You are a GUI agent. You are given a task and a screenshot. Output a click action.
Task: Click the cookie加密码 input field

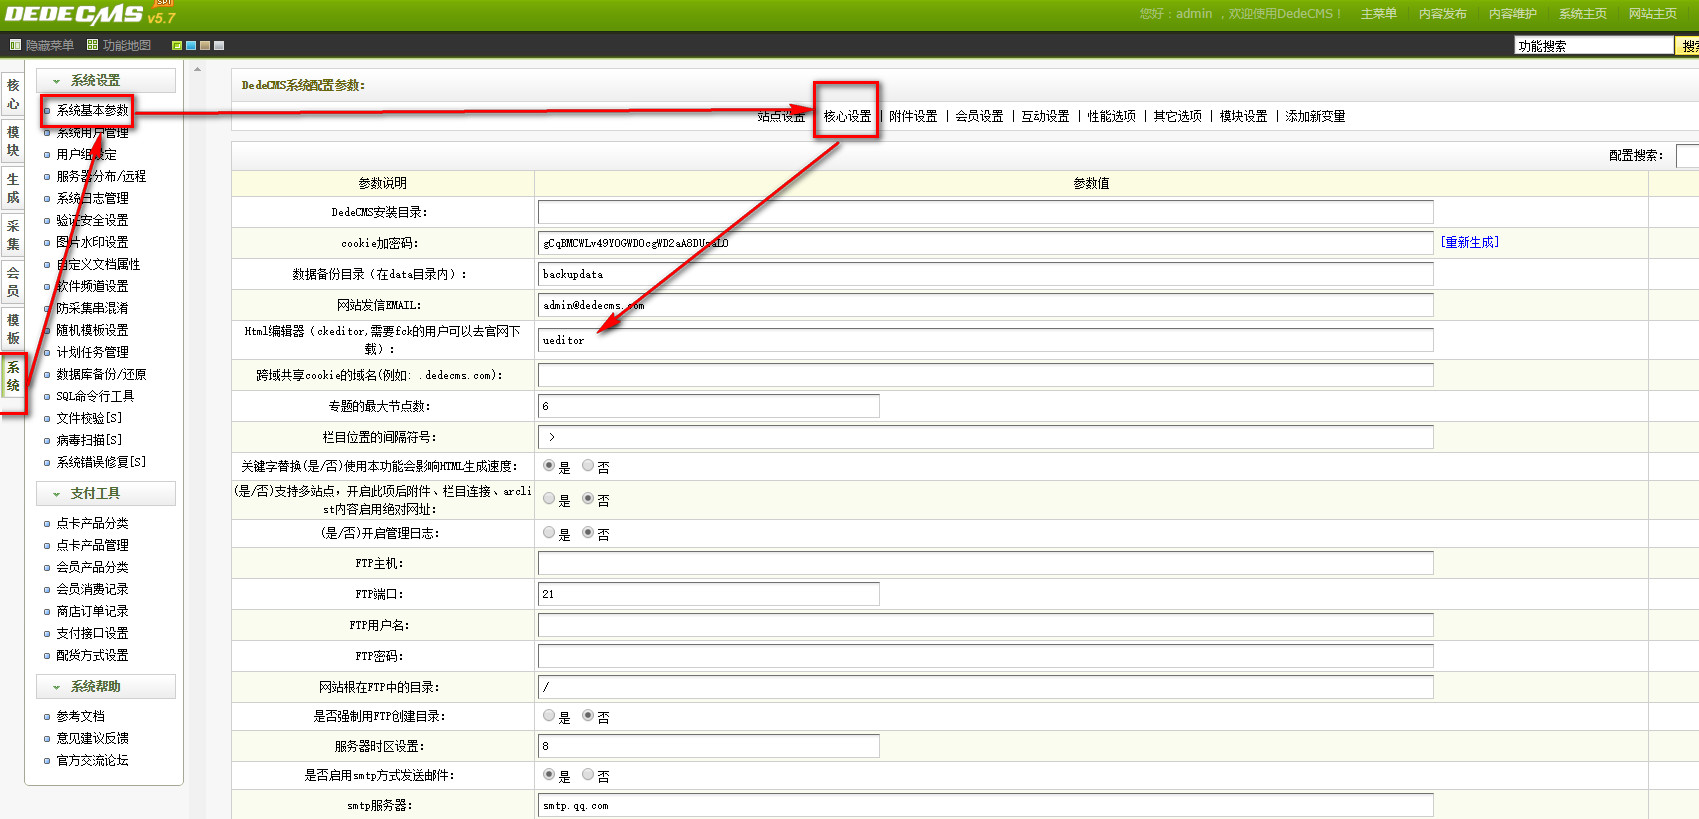pos(986,243)
